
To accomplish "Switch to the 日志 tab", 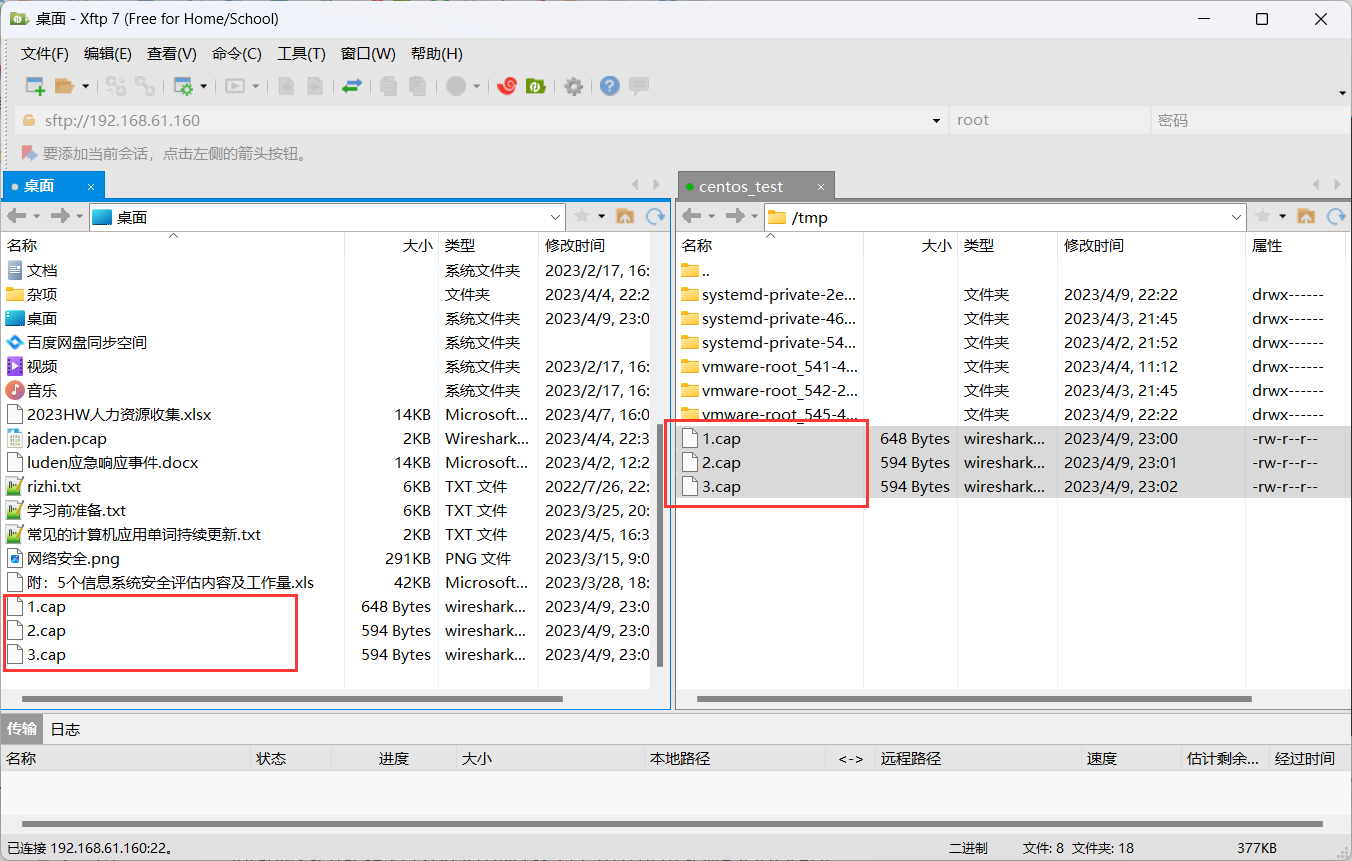I will click(x=65, y=729).
